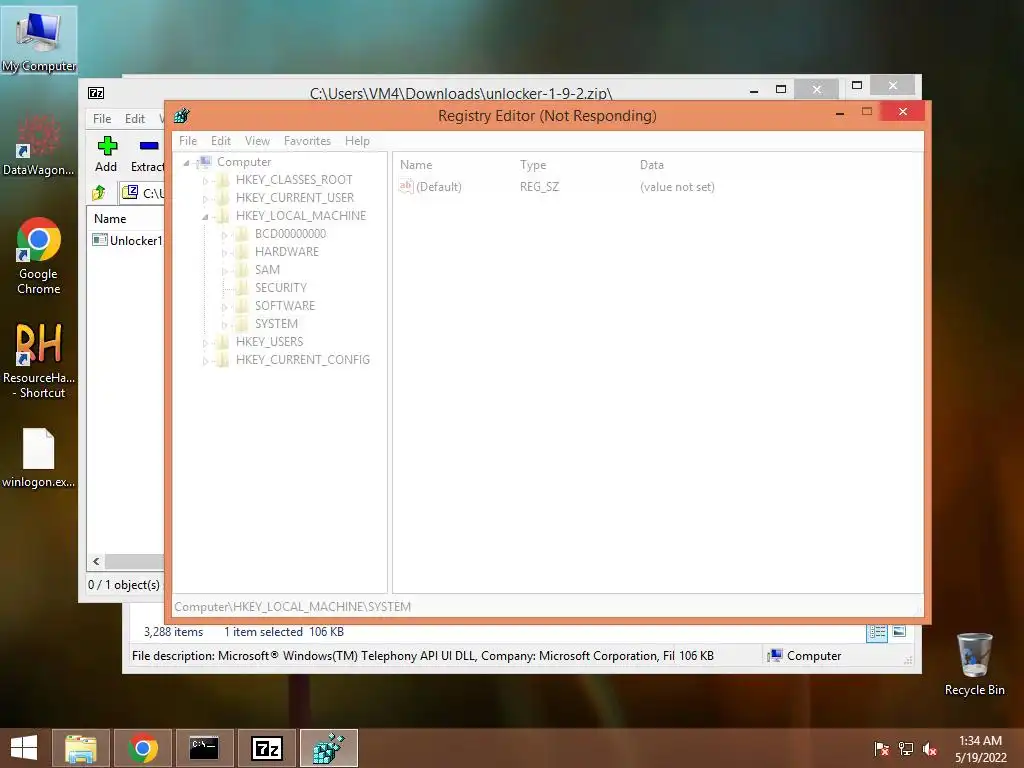Click the 7-Zip up-folder icon
The width and height of the screenshot is (1024, 768).
coord(99,193)
